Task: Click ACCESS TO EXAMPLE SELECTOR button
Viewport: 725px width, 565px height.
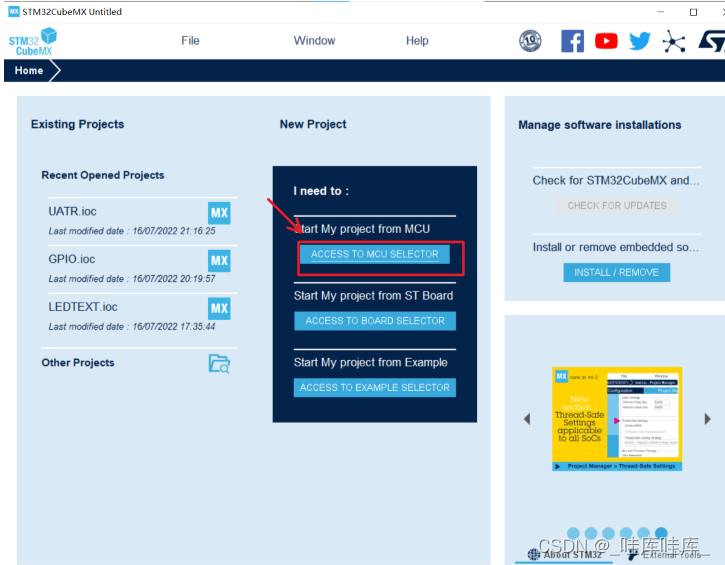Action: pyautogui.click(x=375, y=387)
